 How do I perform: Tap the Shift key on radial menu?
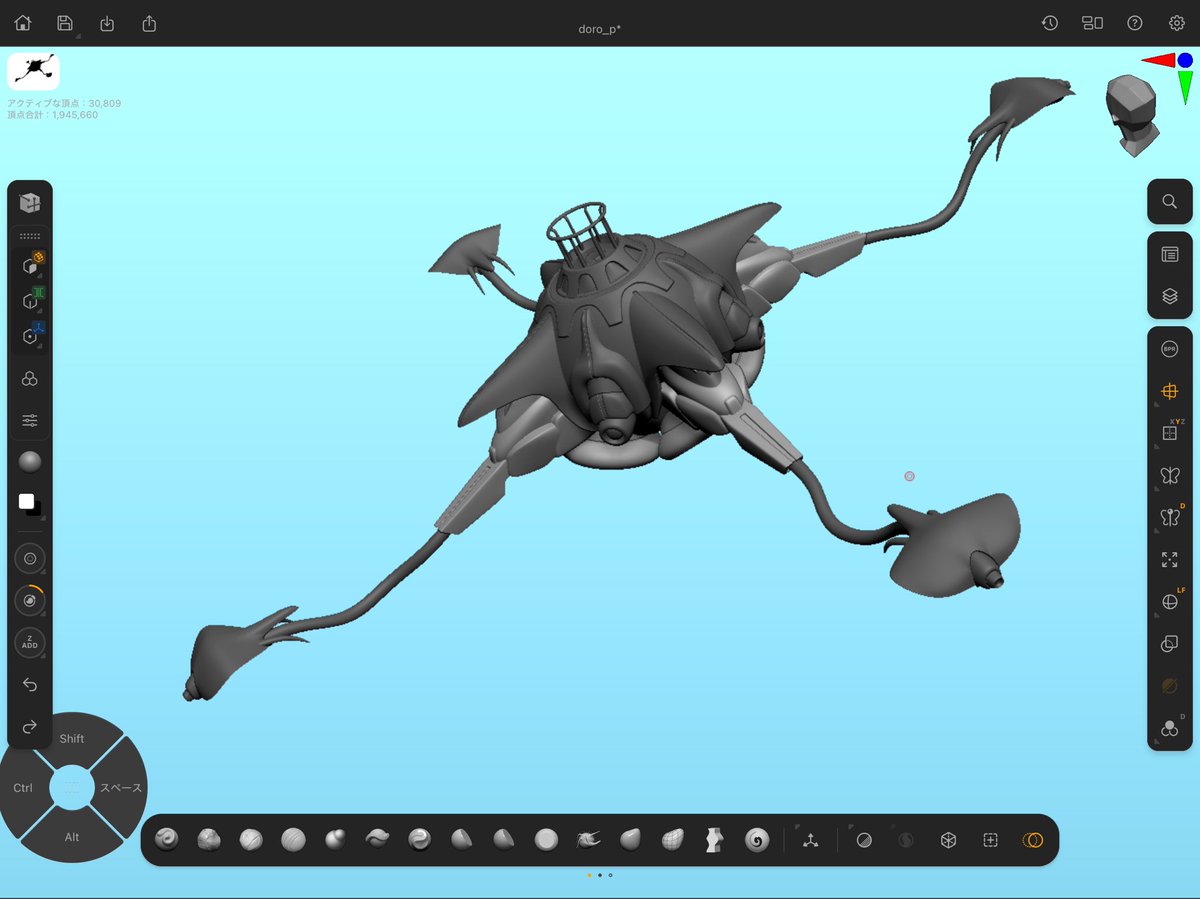tap(72, 738)
